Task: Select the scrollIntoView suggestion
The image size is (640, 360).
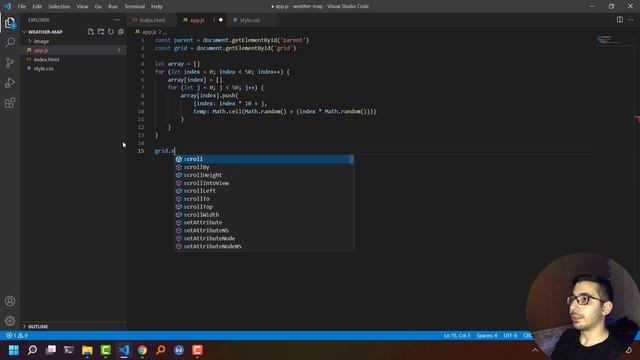Action: [264, 183]
